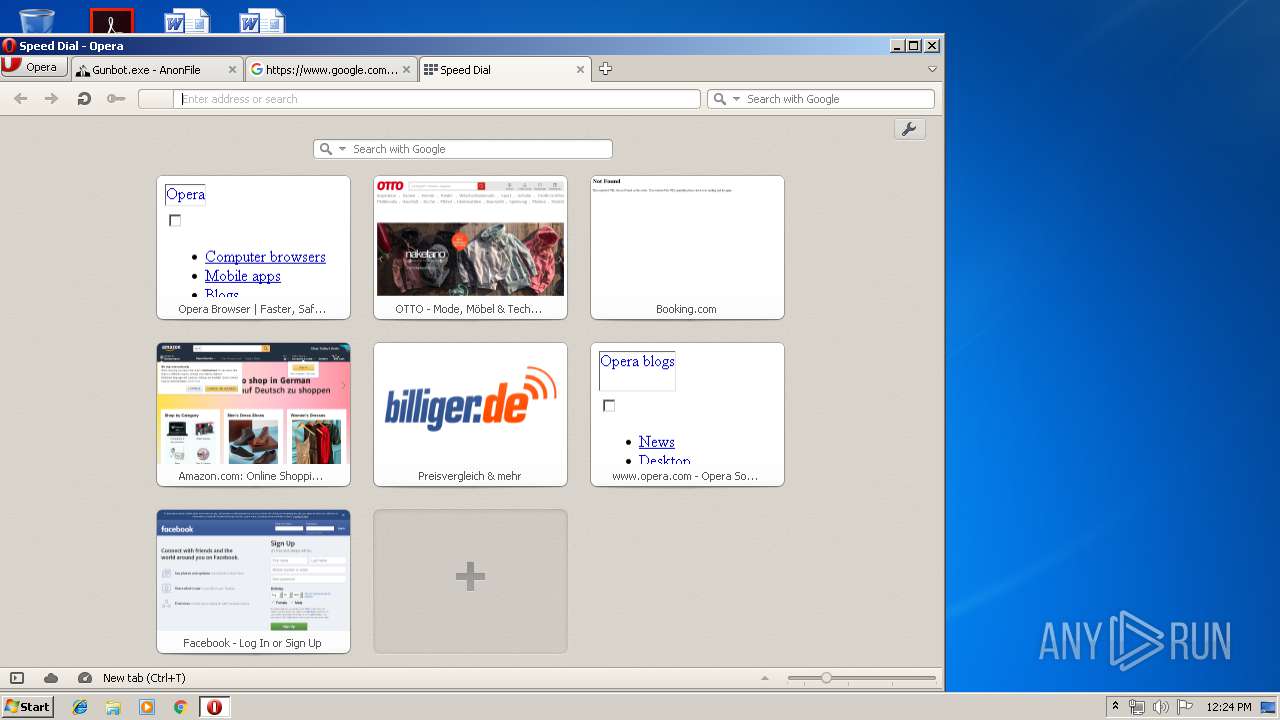The image size is (1280, 720).
Task: Open the Windows Start menu
Action: tap(27, 707)
